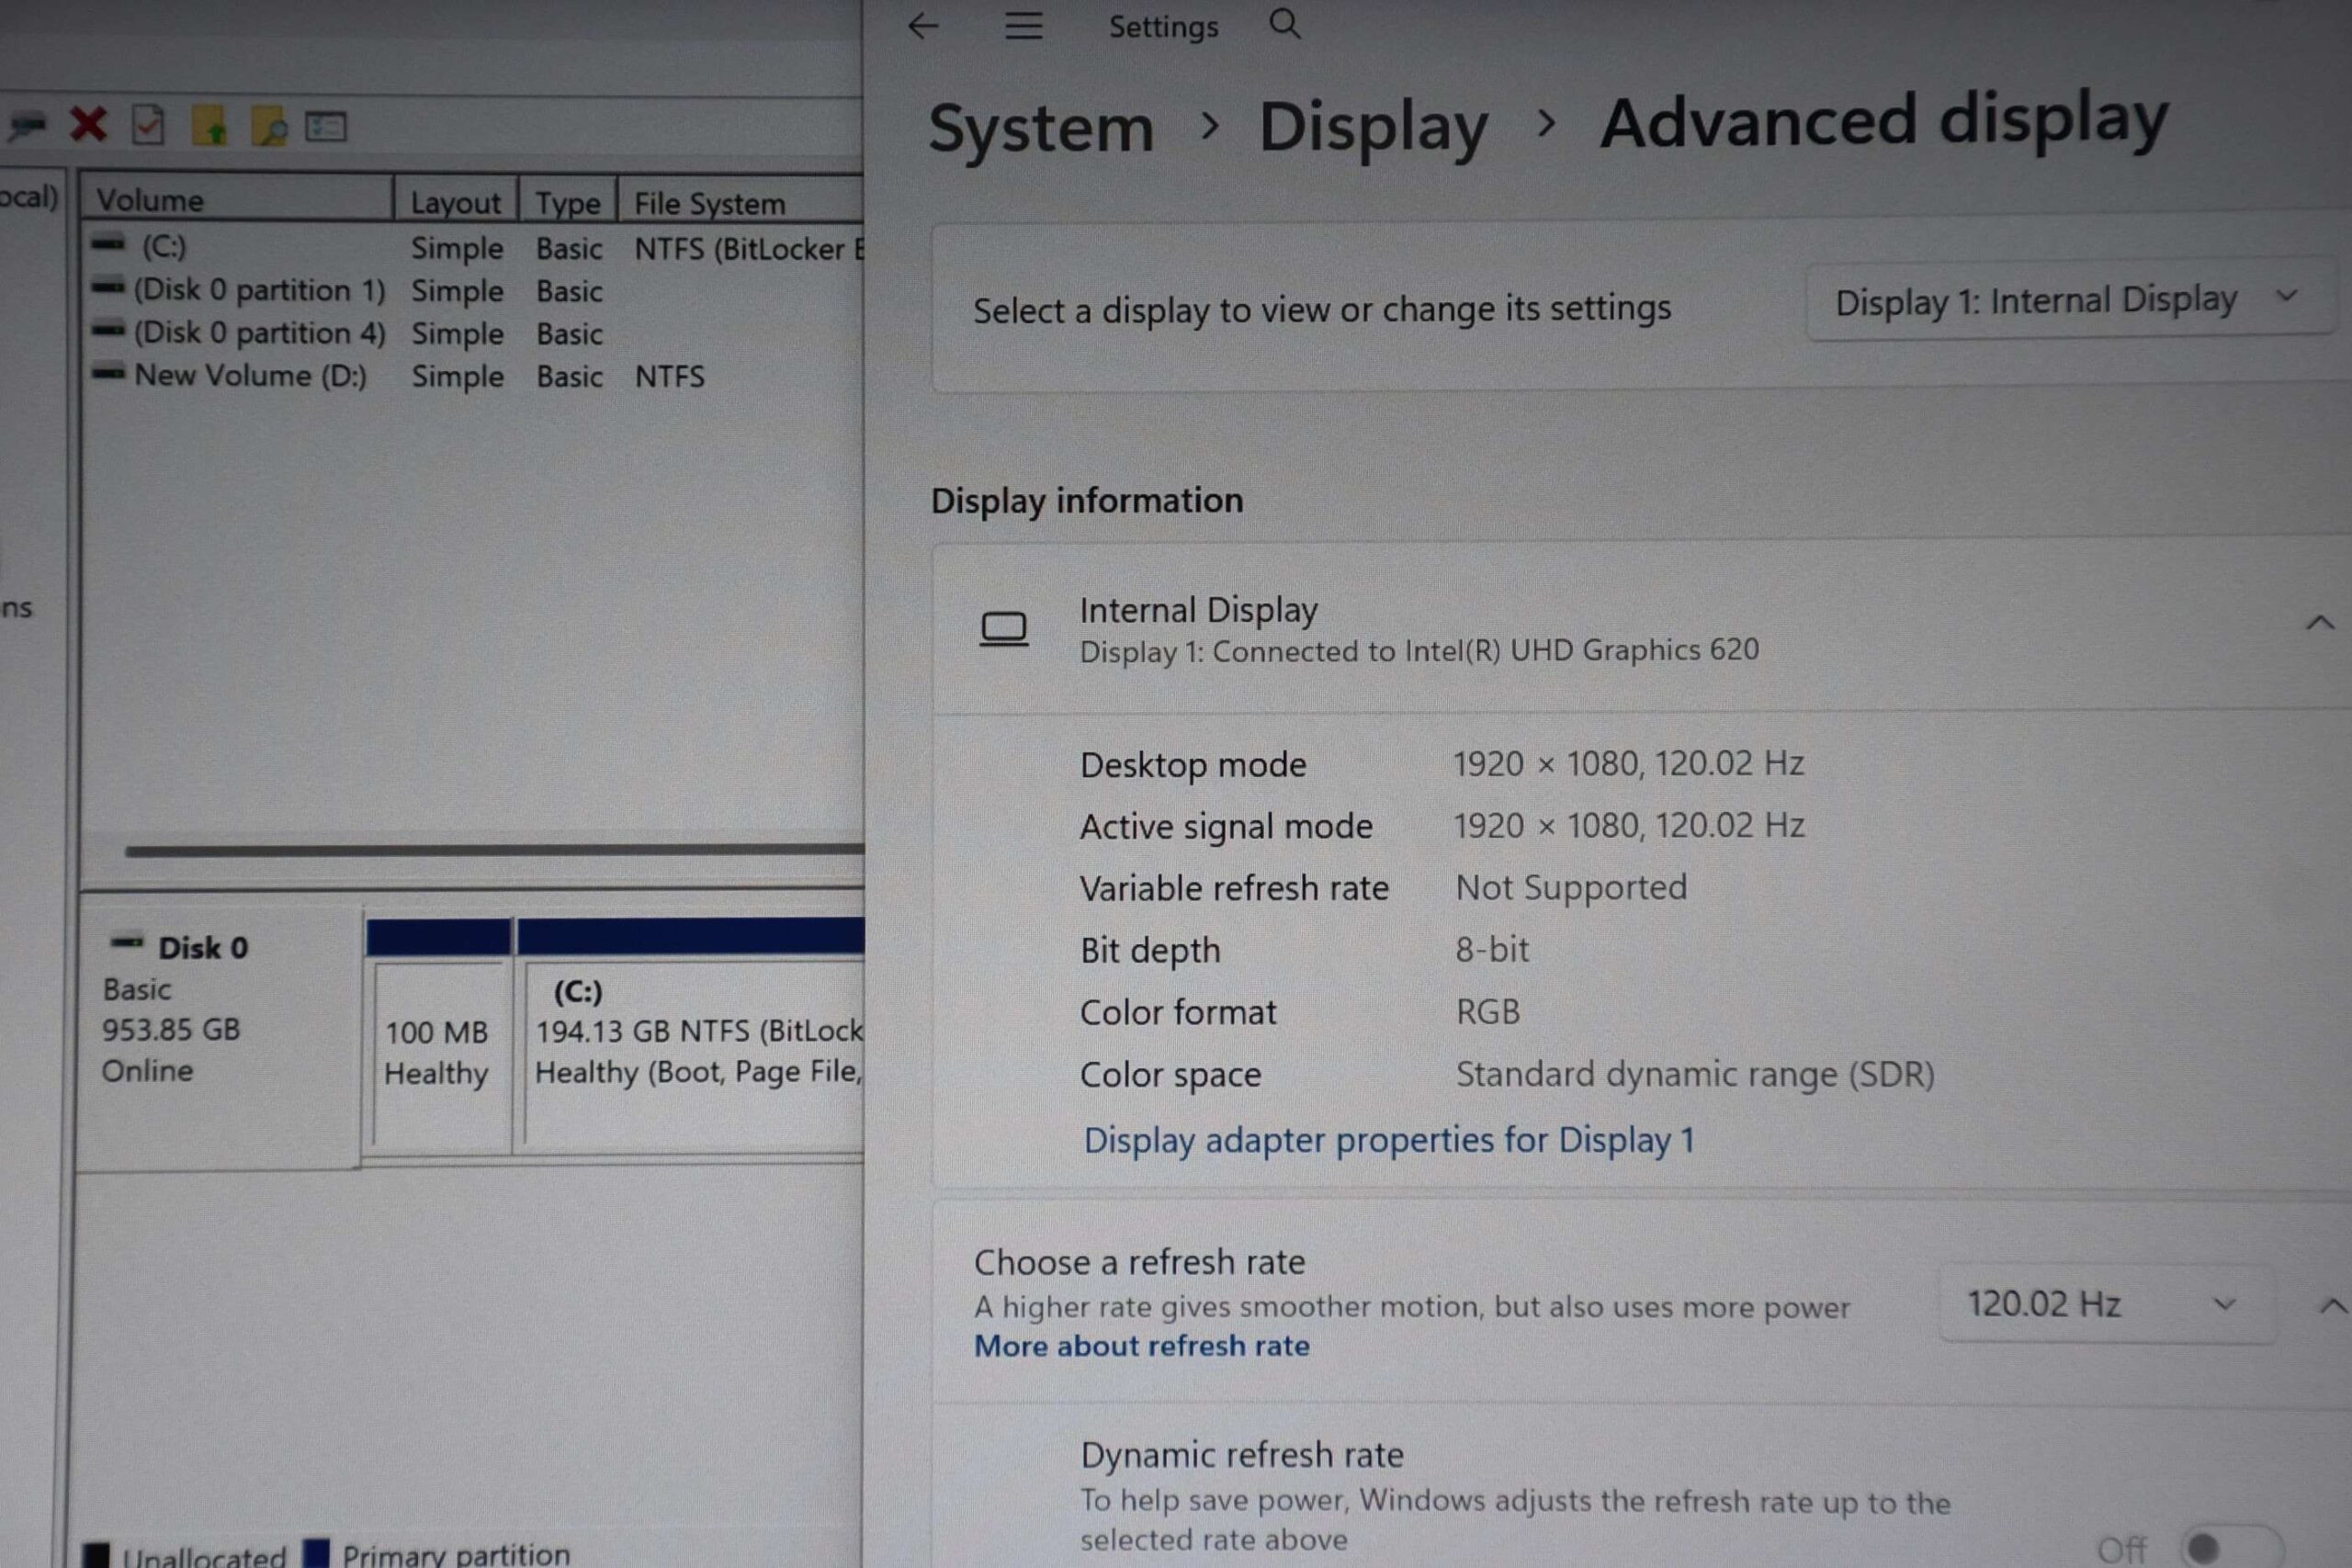
Task: Select the (C:) volume row in the list
Action: pyautogui.click(x=474, y=247)
